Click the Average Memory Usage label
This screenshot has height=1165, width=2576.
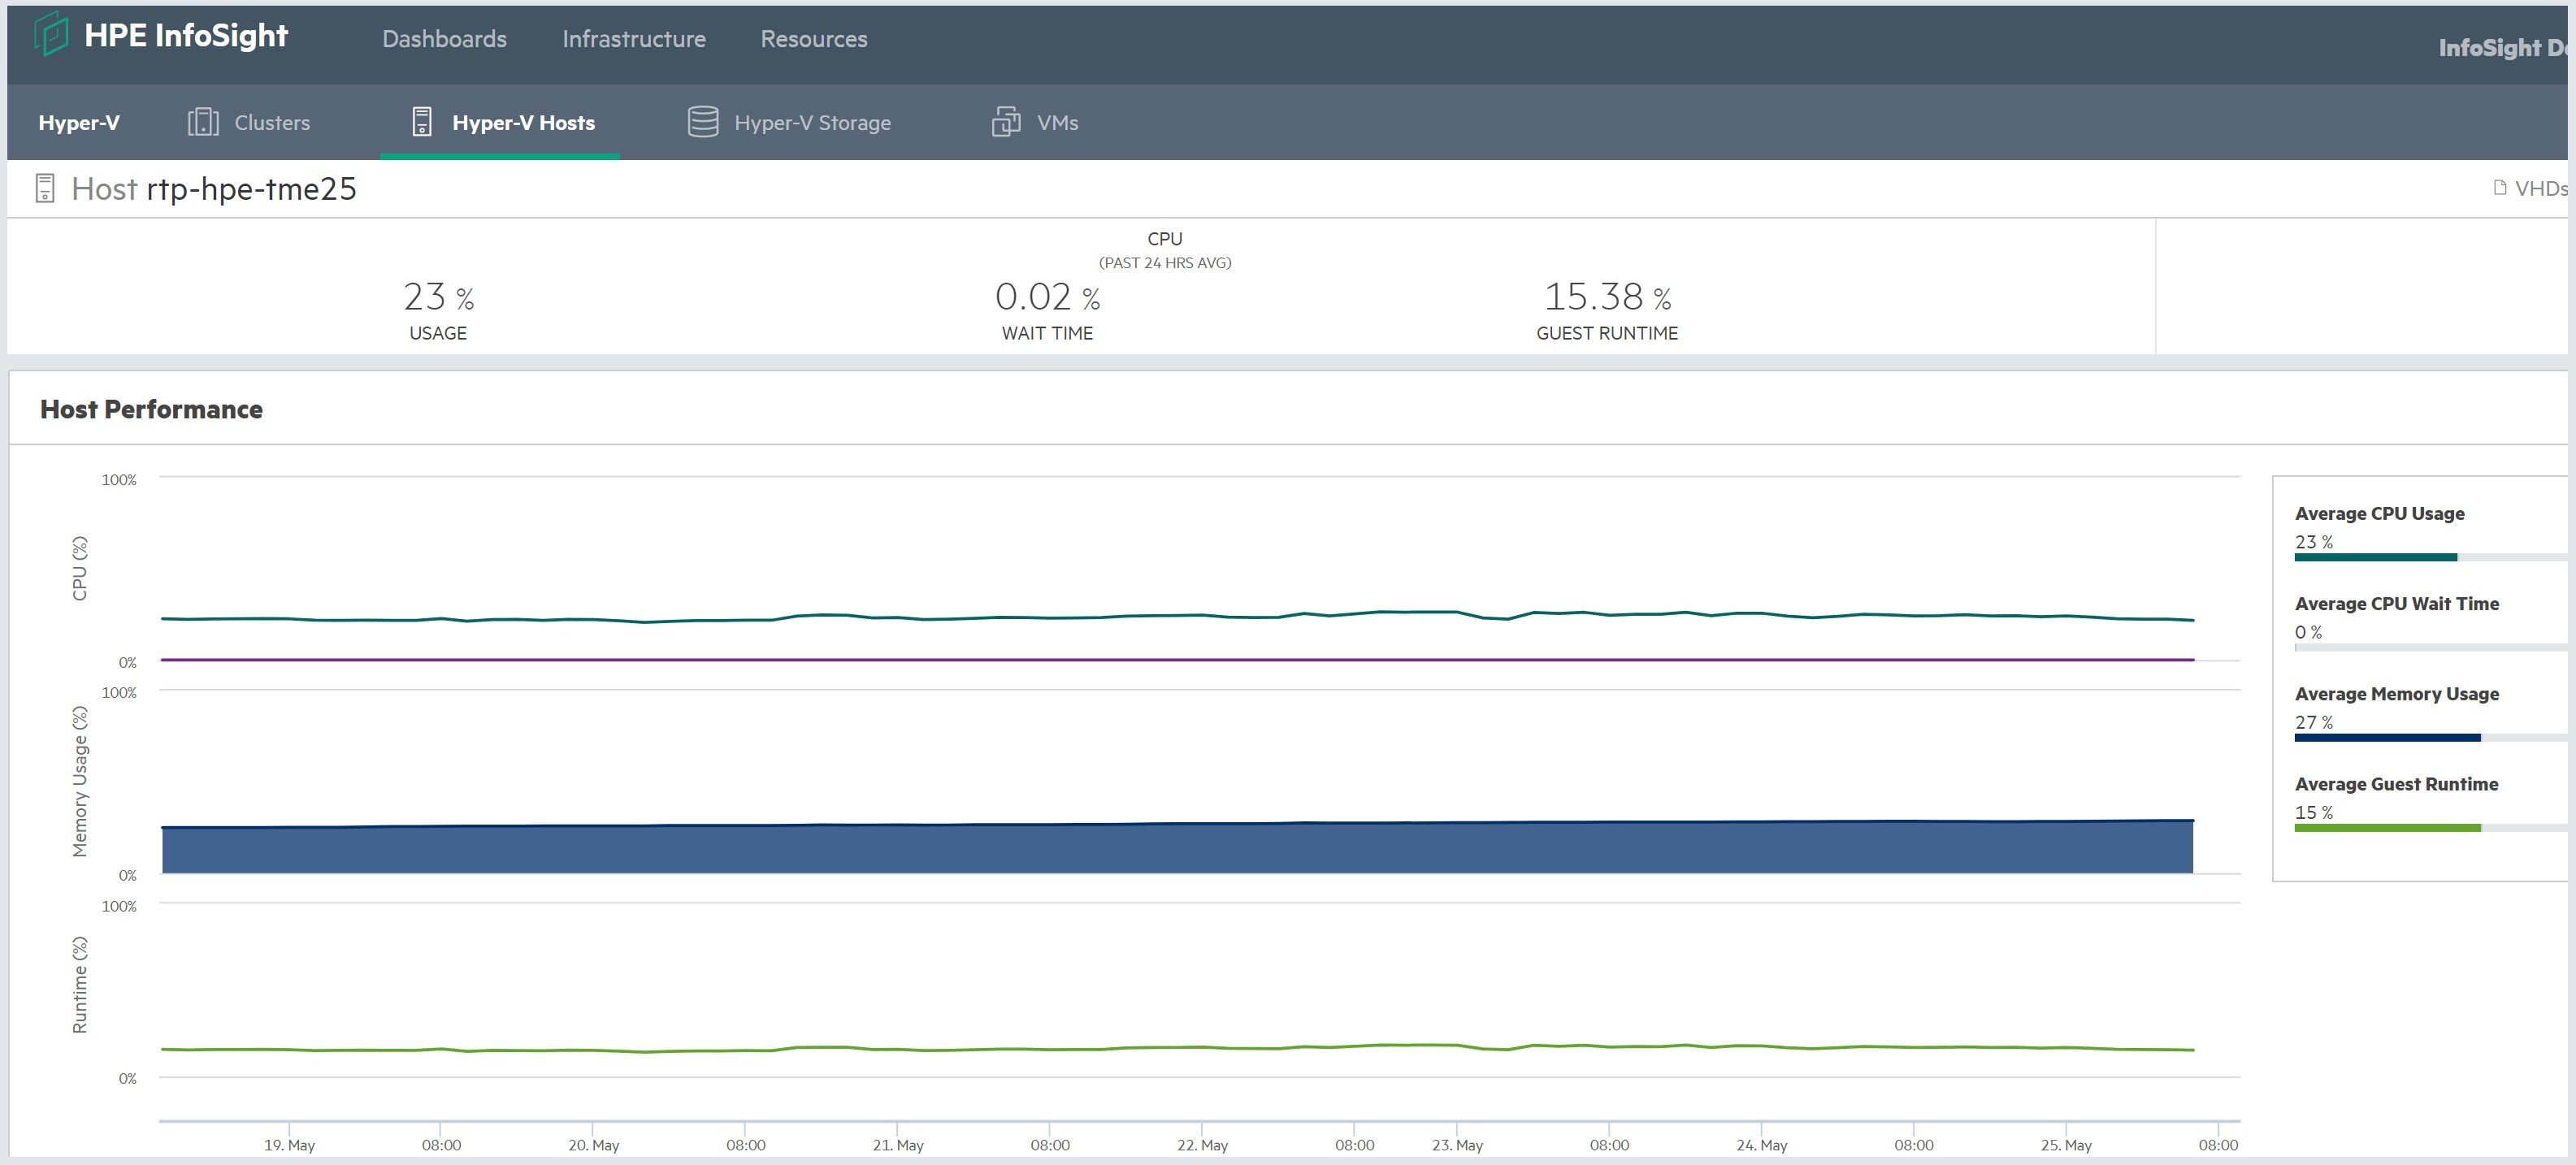pos(2396,693)
